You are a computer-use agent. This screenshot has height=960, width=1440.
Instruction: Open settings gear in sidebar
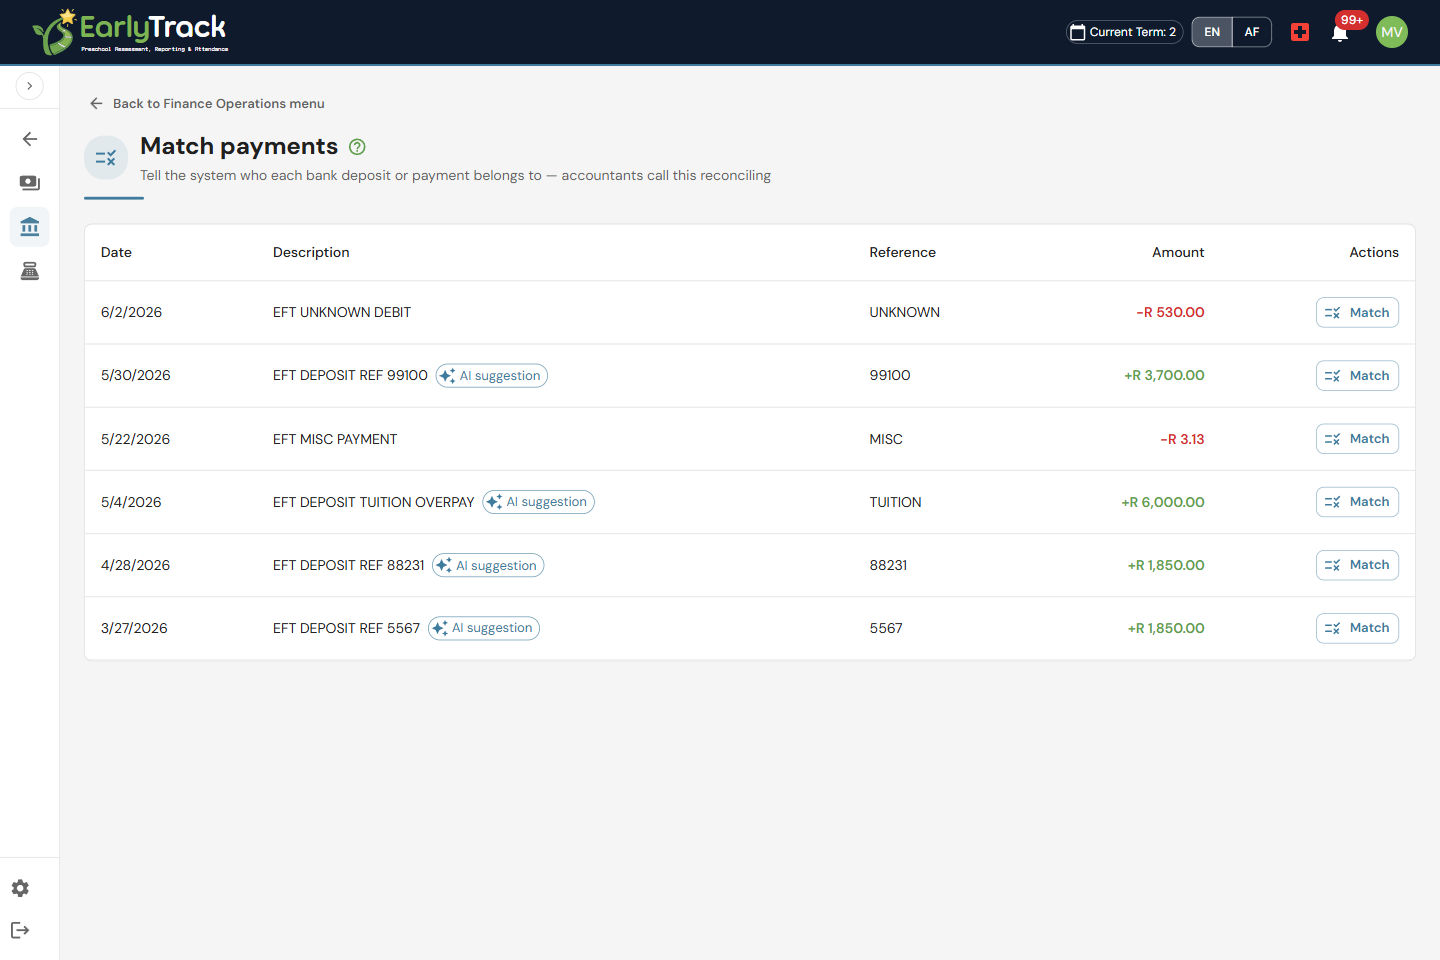pos(20,888)
